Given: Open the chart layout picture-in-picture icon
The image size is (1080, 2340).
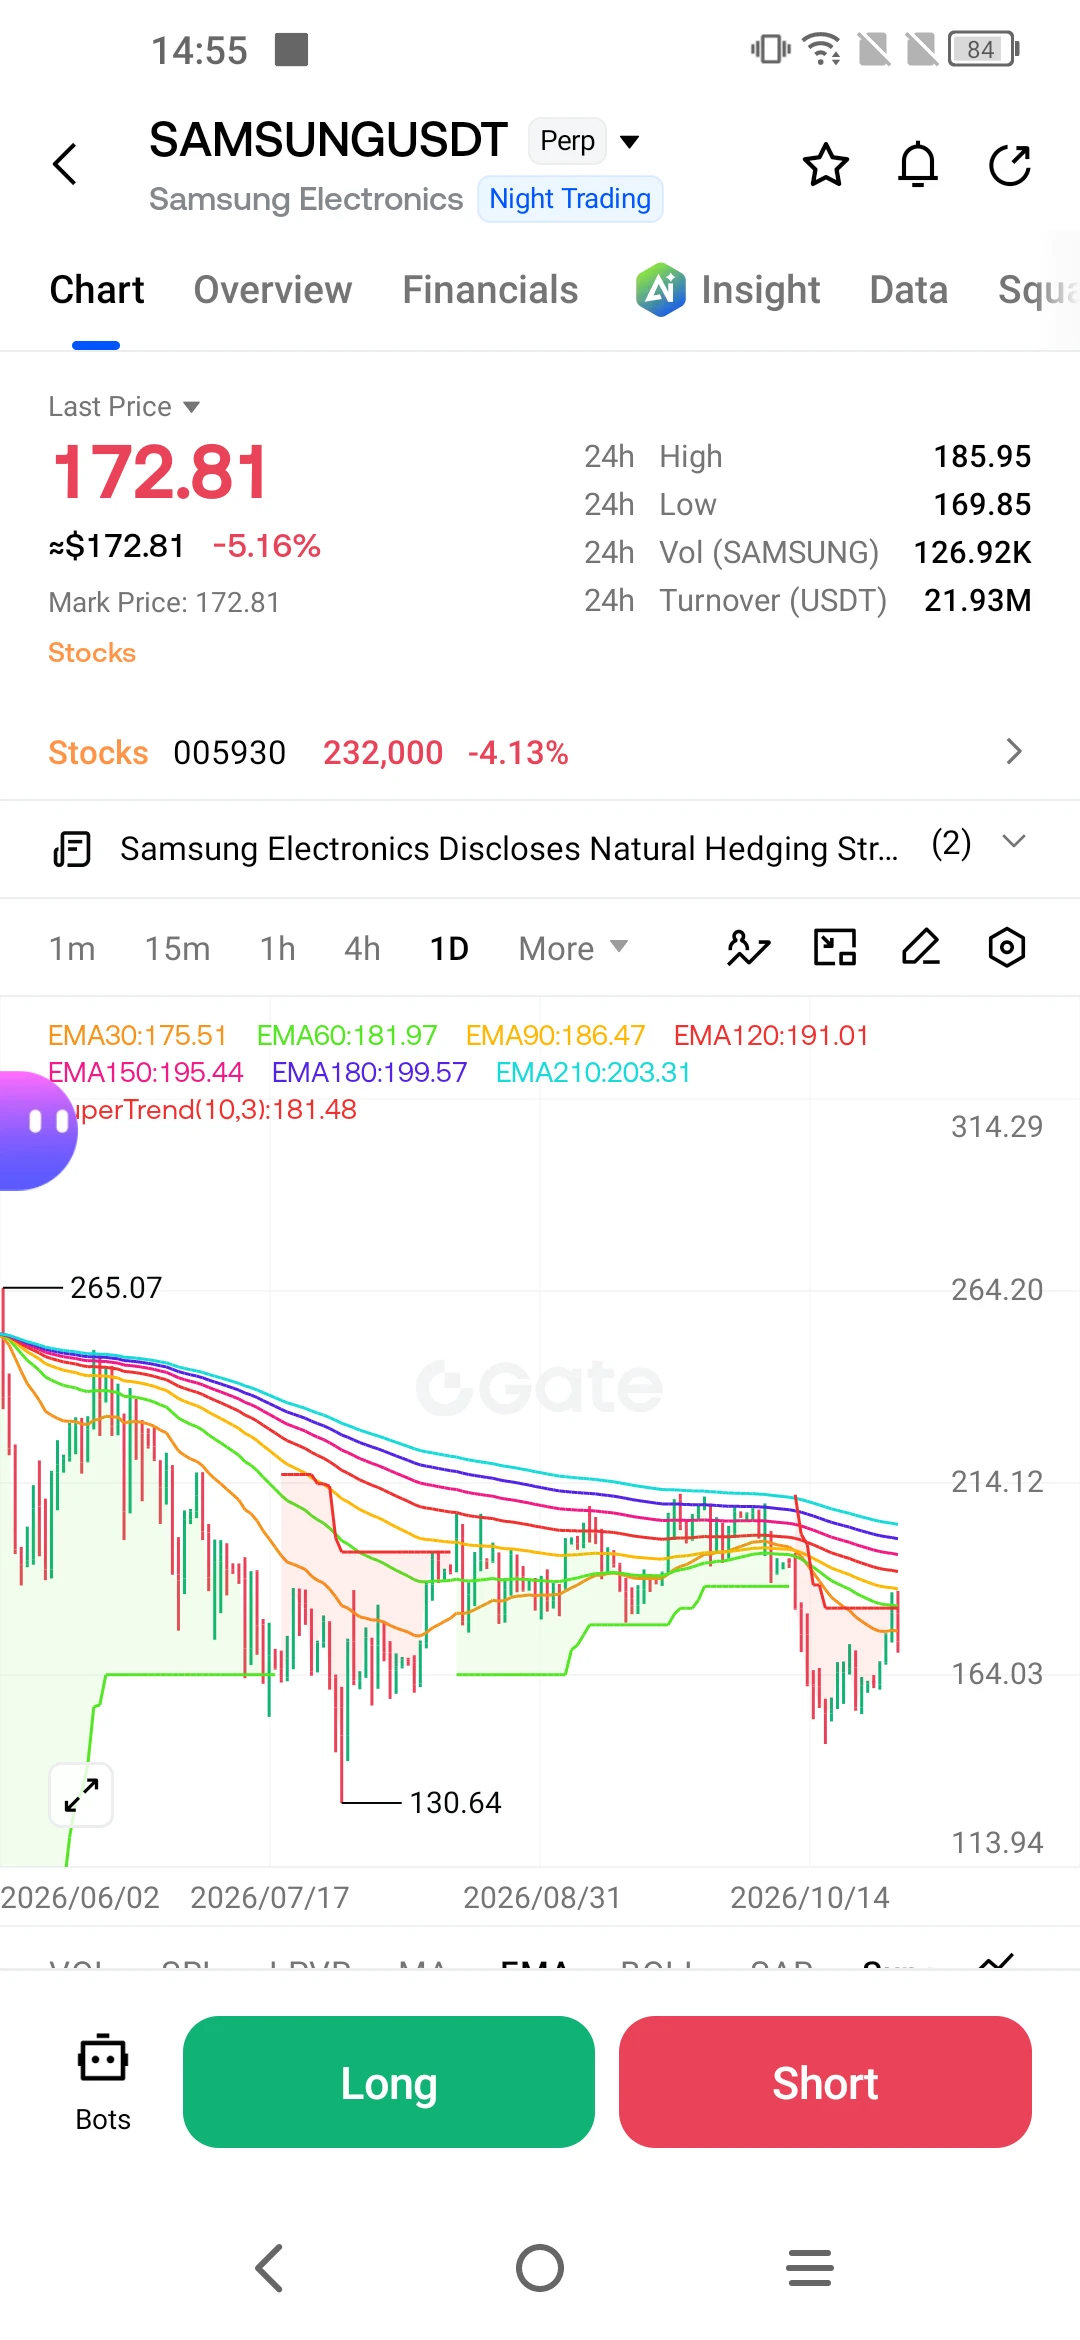Looking at the screenshot, I should point(835,947).
